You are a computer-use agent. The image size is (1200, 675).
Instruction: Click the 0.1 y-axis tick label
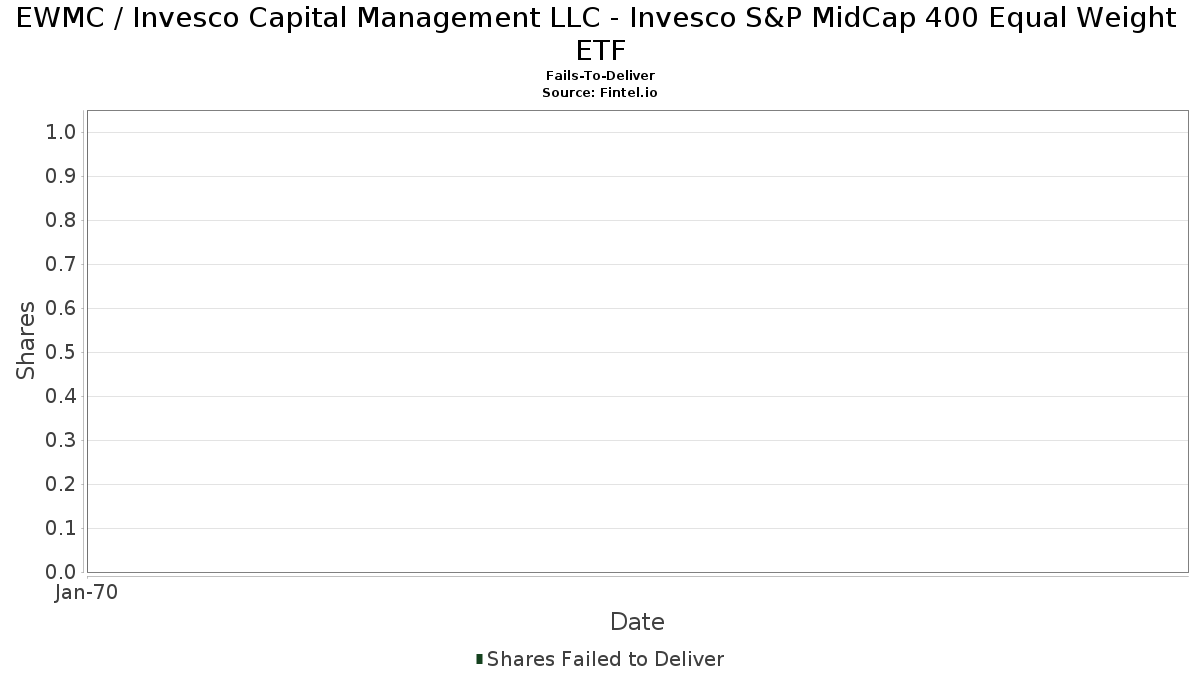[61, 528]
